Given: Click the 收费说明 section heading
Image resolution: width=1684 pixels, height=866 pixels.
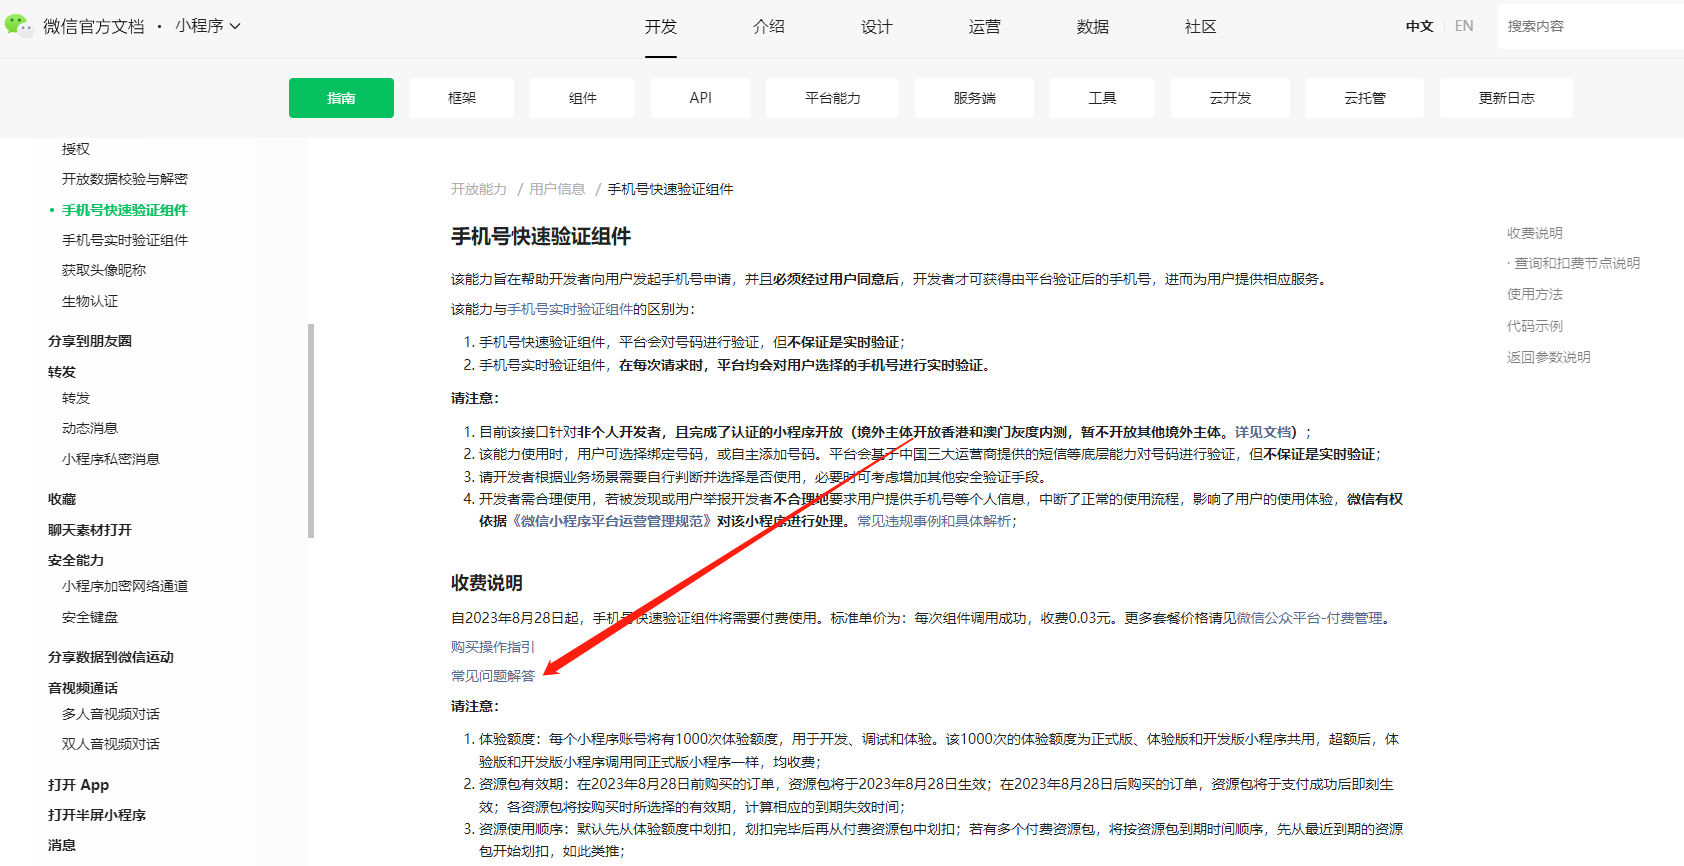Looking at the screenshot, I should (x=487, y=583).
